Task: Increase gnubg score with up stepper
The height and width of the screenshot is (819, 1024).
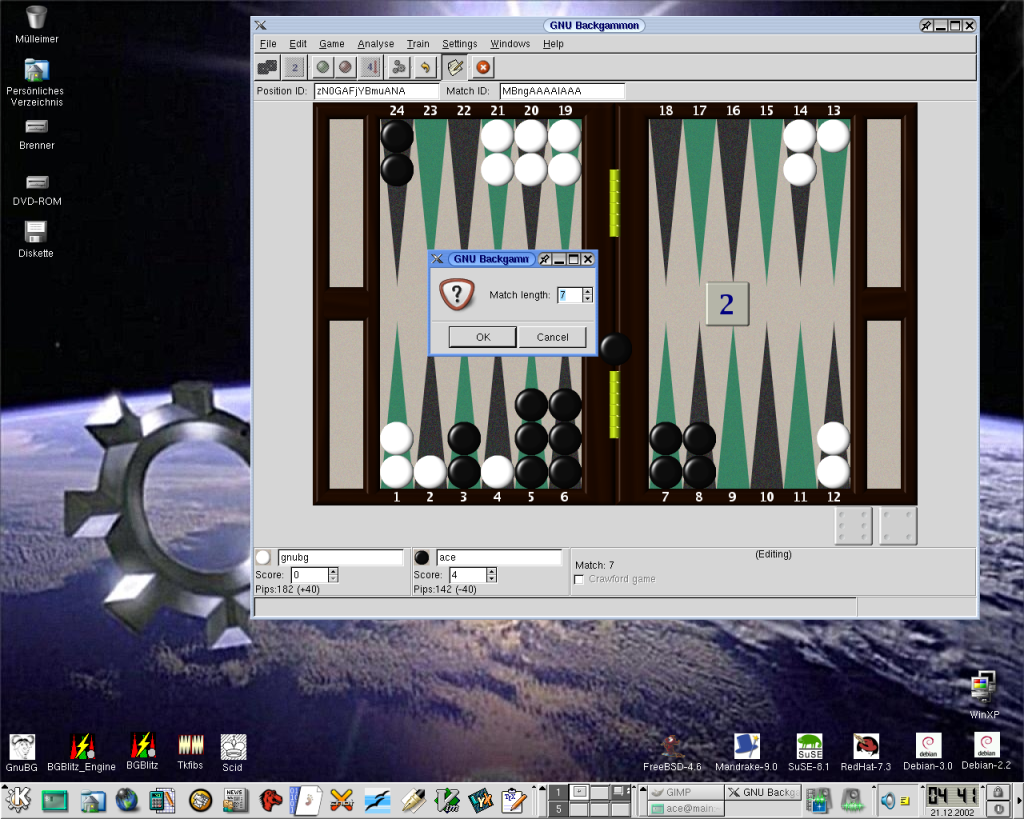Action: click(x=333, y=571)
